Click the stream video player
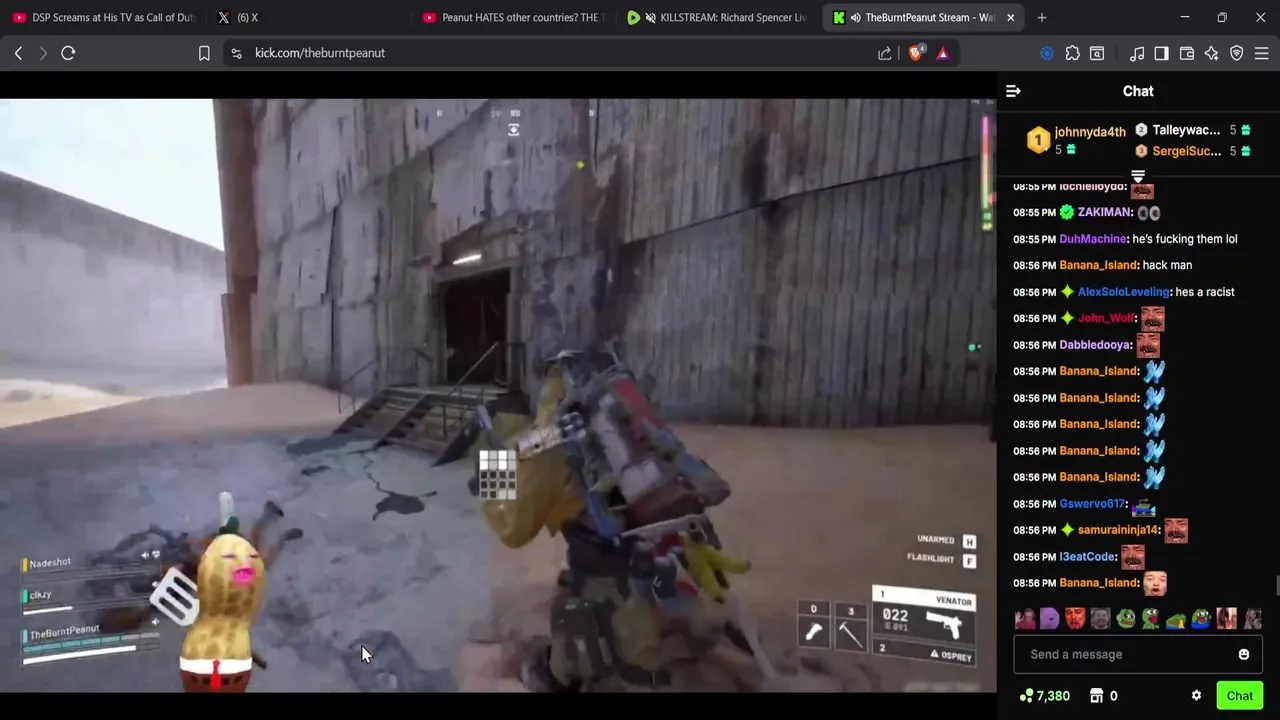Viewport: 1280px width, 720px height. [x=498, y=395]
